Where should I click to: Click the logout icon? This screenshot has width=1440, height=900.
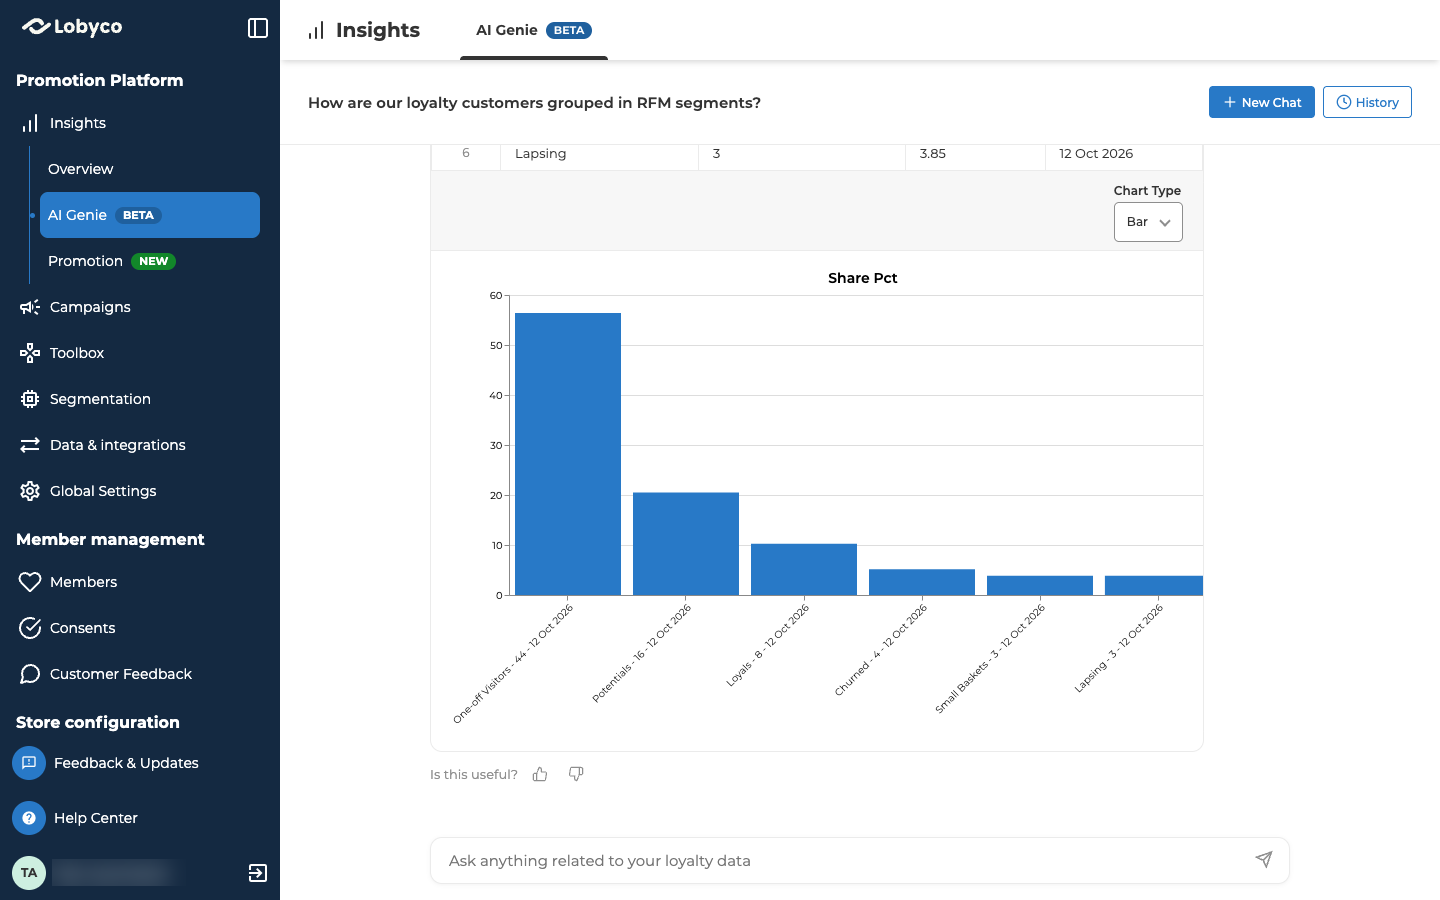(x=258, y=873)
